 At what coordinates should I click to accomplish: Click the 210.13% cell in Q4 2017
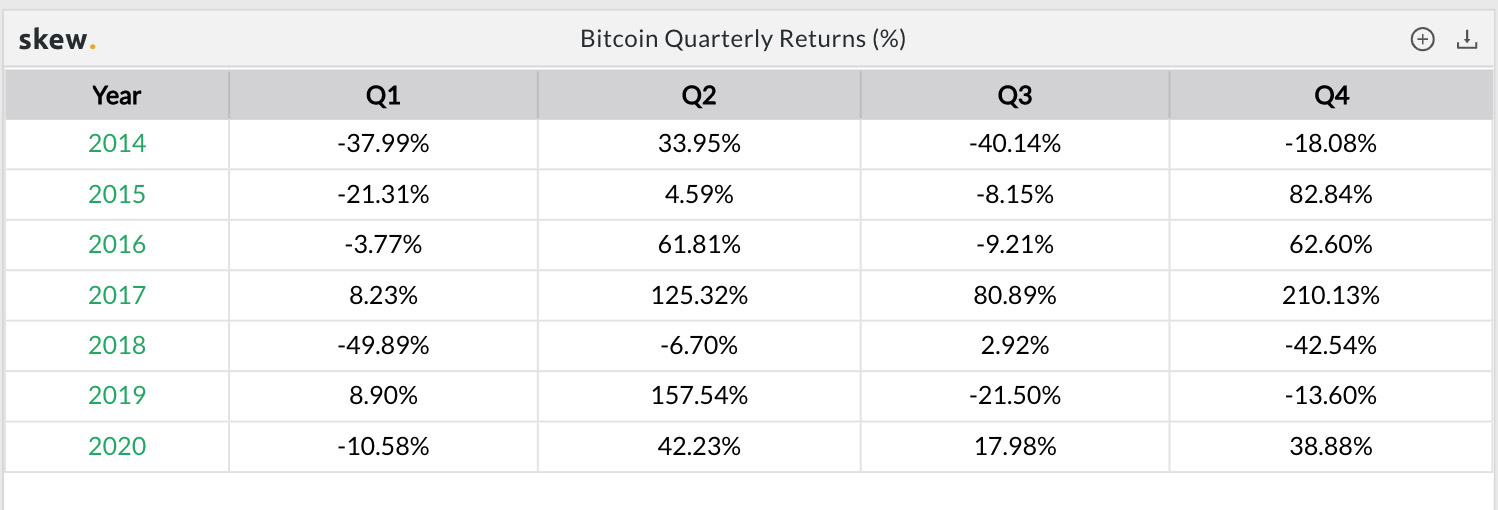[1332, 295]
